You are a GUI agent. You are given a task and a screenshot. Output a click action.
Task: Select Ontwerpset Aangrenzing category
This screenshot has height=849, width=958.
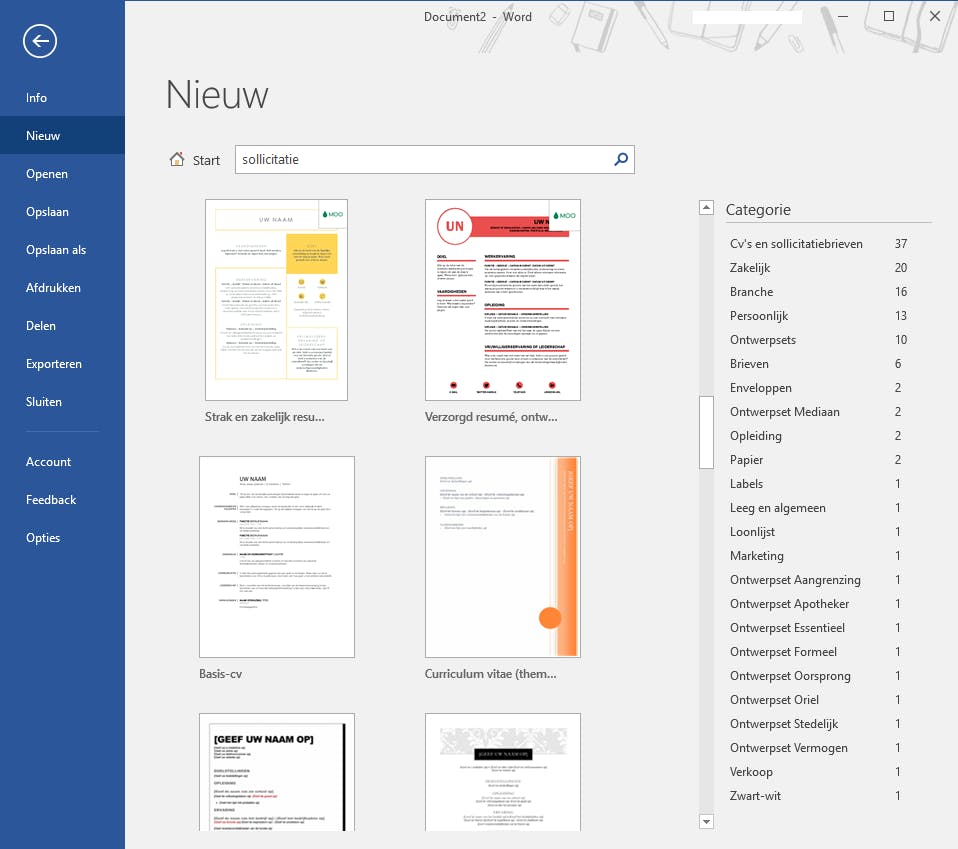(819, 580)
